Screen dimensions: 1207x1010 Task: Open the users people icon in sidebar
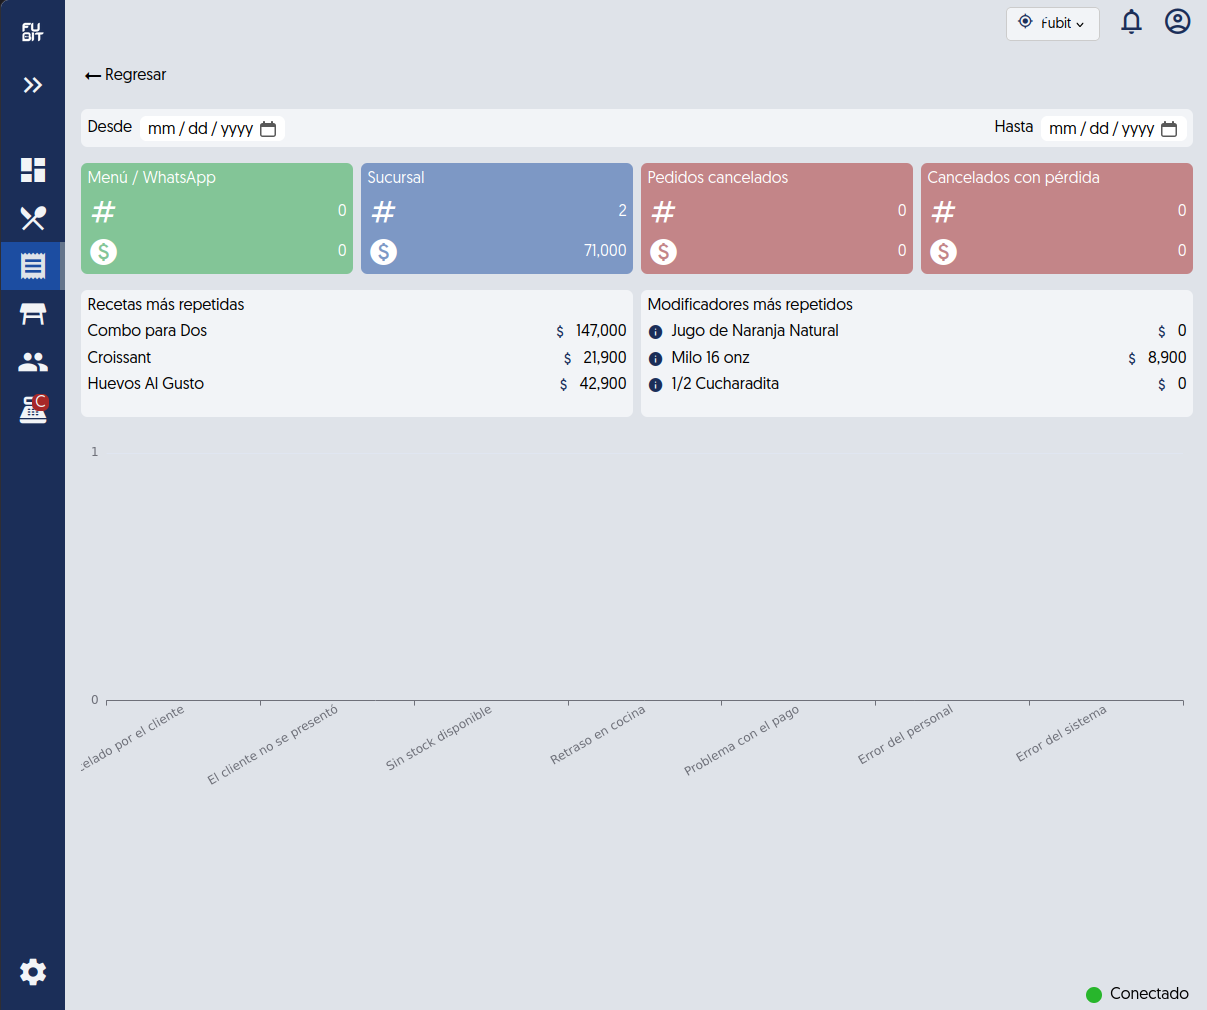coord(33,362)
